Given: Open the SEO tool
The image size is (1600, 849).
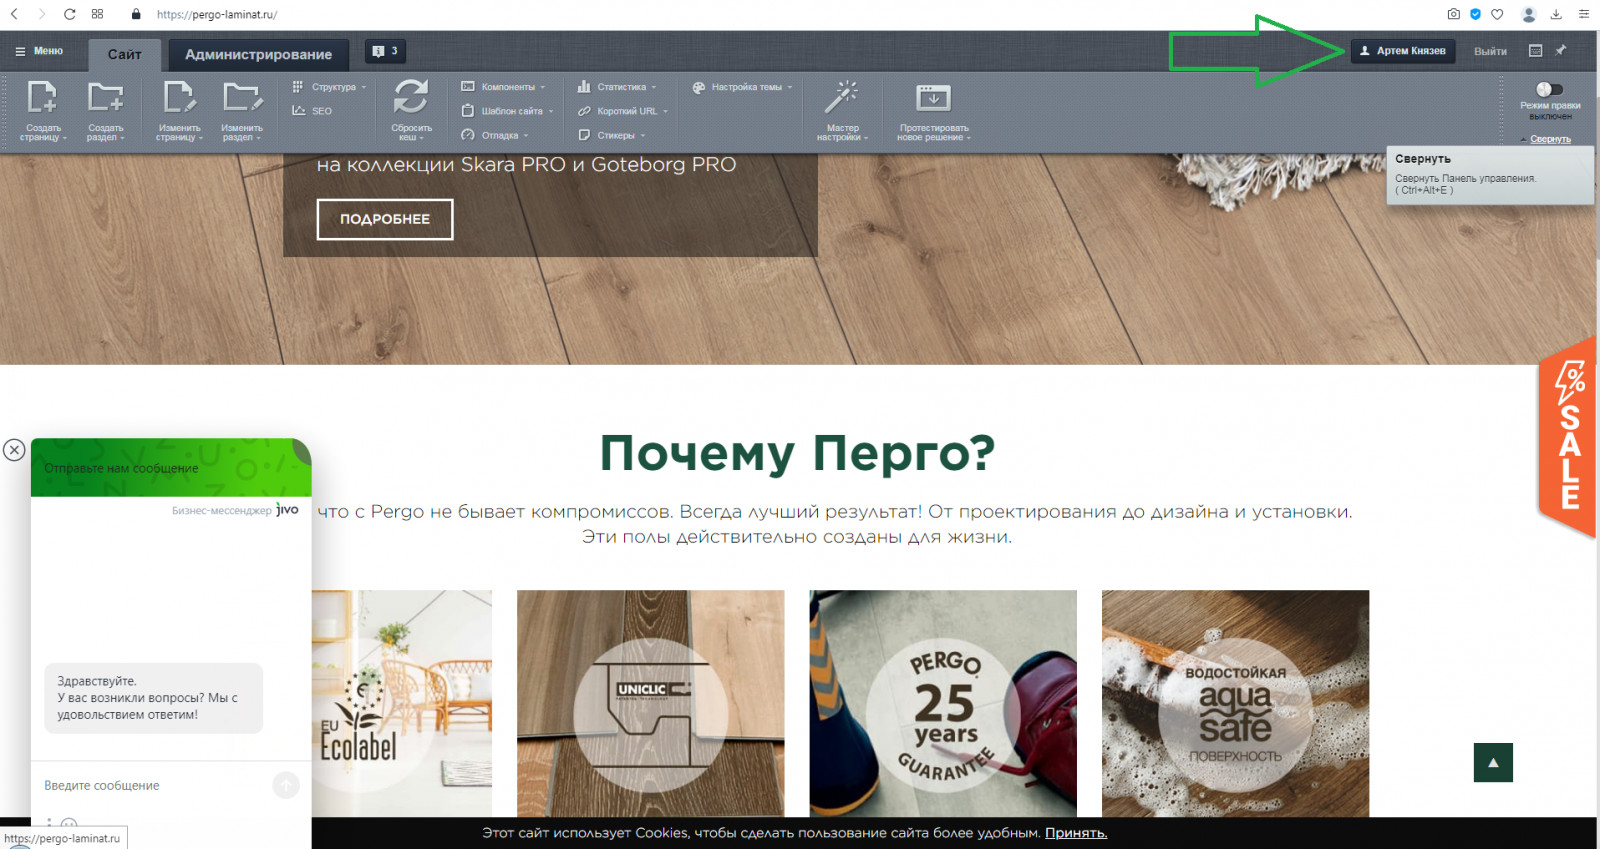Looking at the screenshot, I should pos(312,111).
